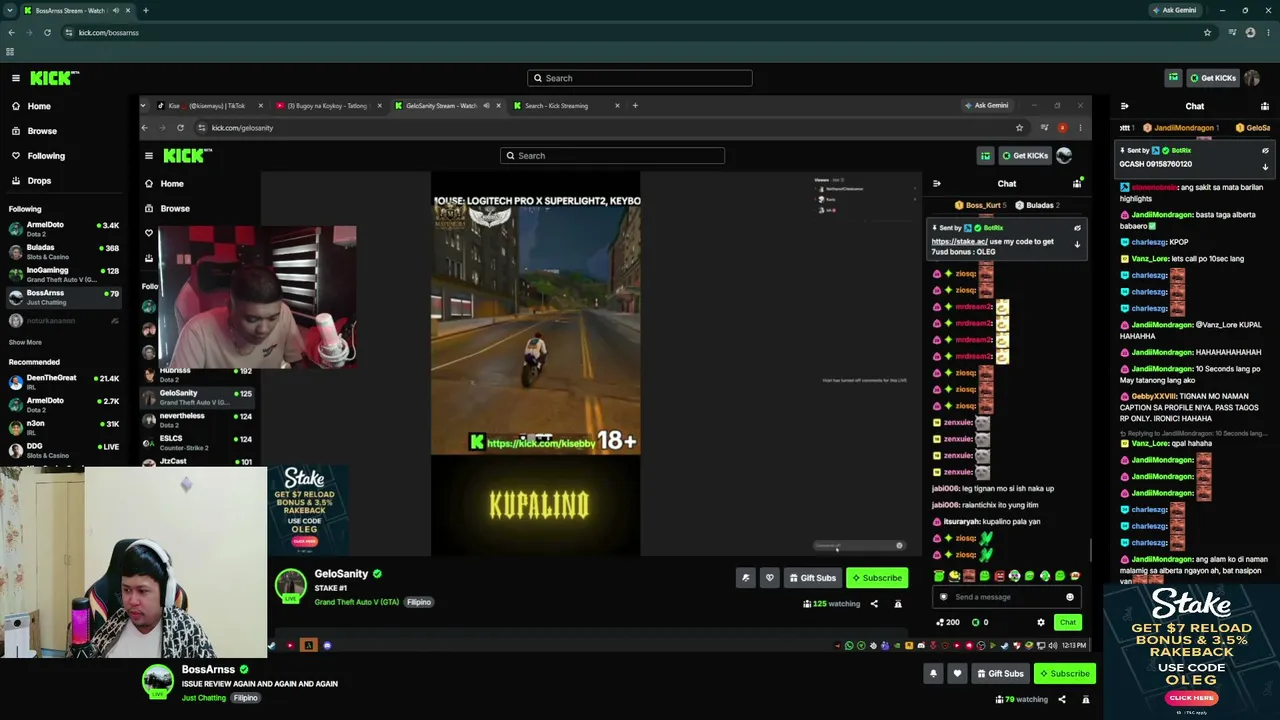Image resolution: width=1280 pixels, height=720 pixels.
Task: Open the Just Chatting category link
Action: 204,698
